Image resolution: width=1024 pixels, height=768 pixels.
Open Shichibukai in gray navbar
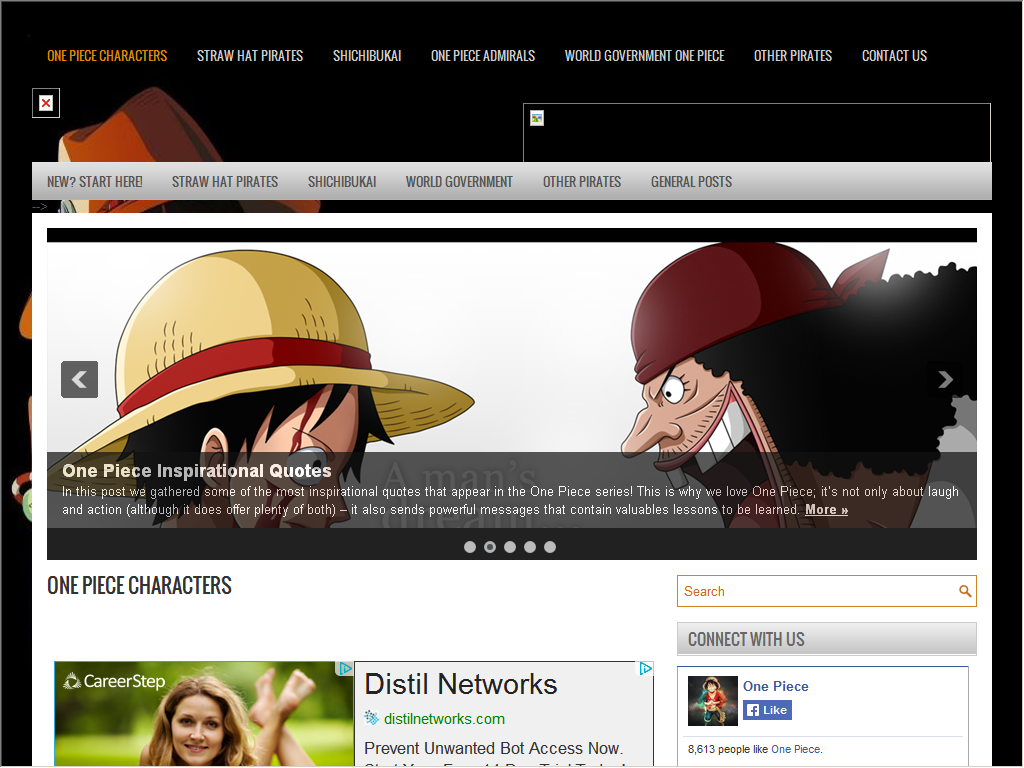[342, 182]
